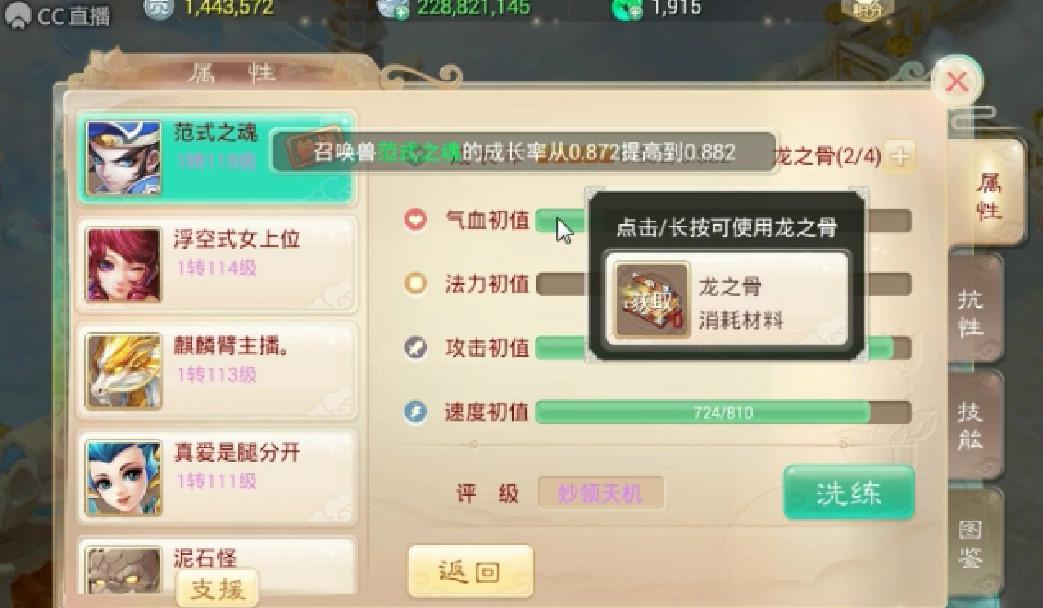Image resolution: width=1043 pixels, height=608 pixels.
Task: Tap the 支援 support label button
Action: [x=218, y=589]
